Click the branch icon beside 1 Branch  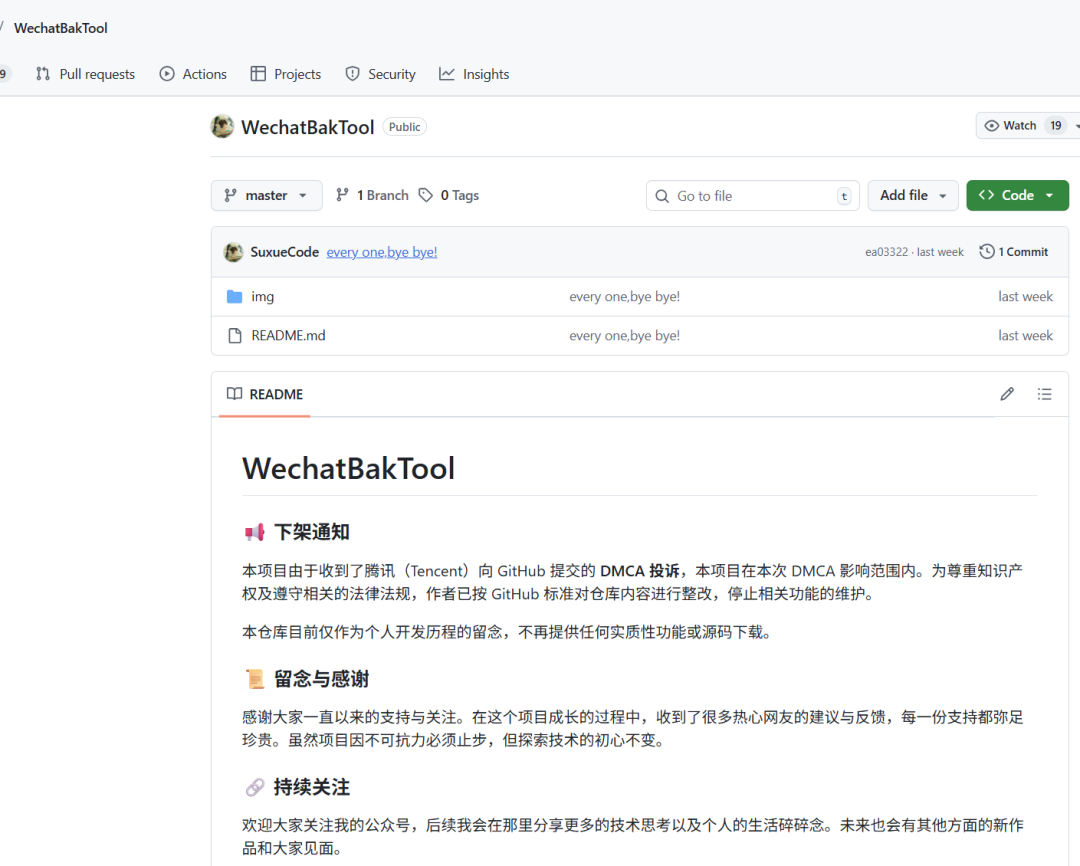[x=342, y=195]
